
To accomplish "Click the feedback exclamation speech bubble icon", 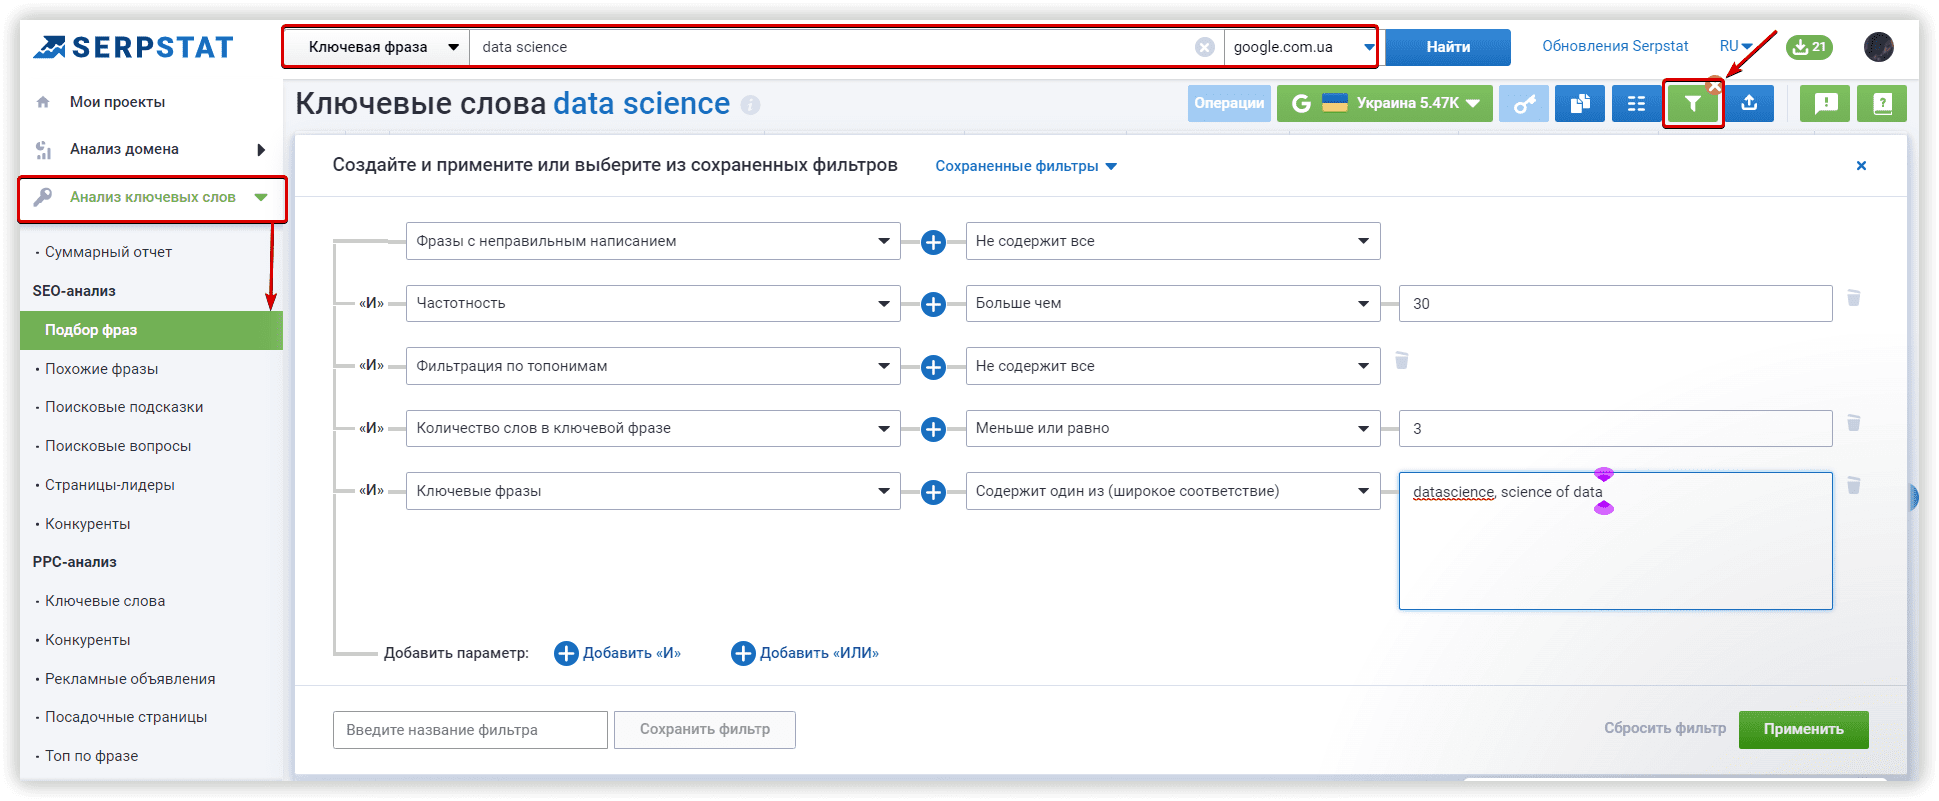I will (x=1825, y=104).
